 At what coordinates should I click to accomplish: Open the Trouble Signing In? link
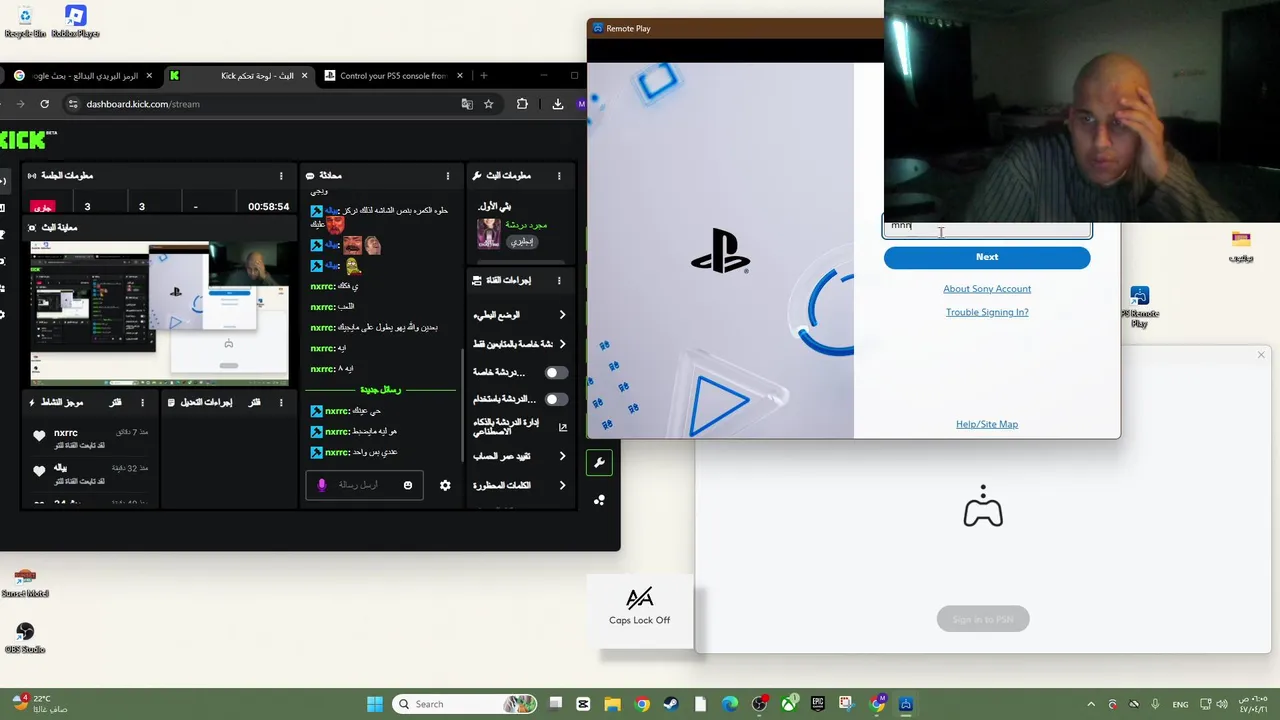coord(986,312)
